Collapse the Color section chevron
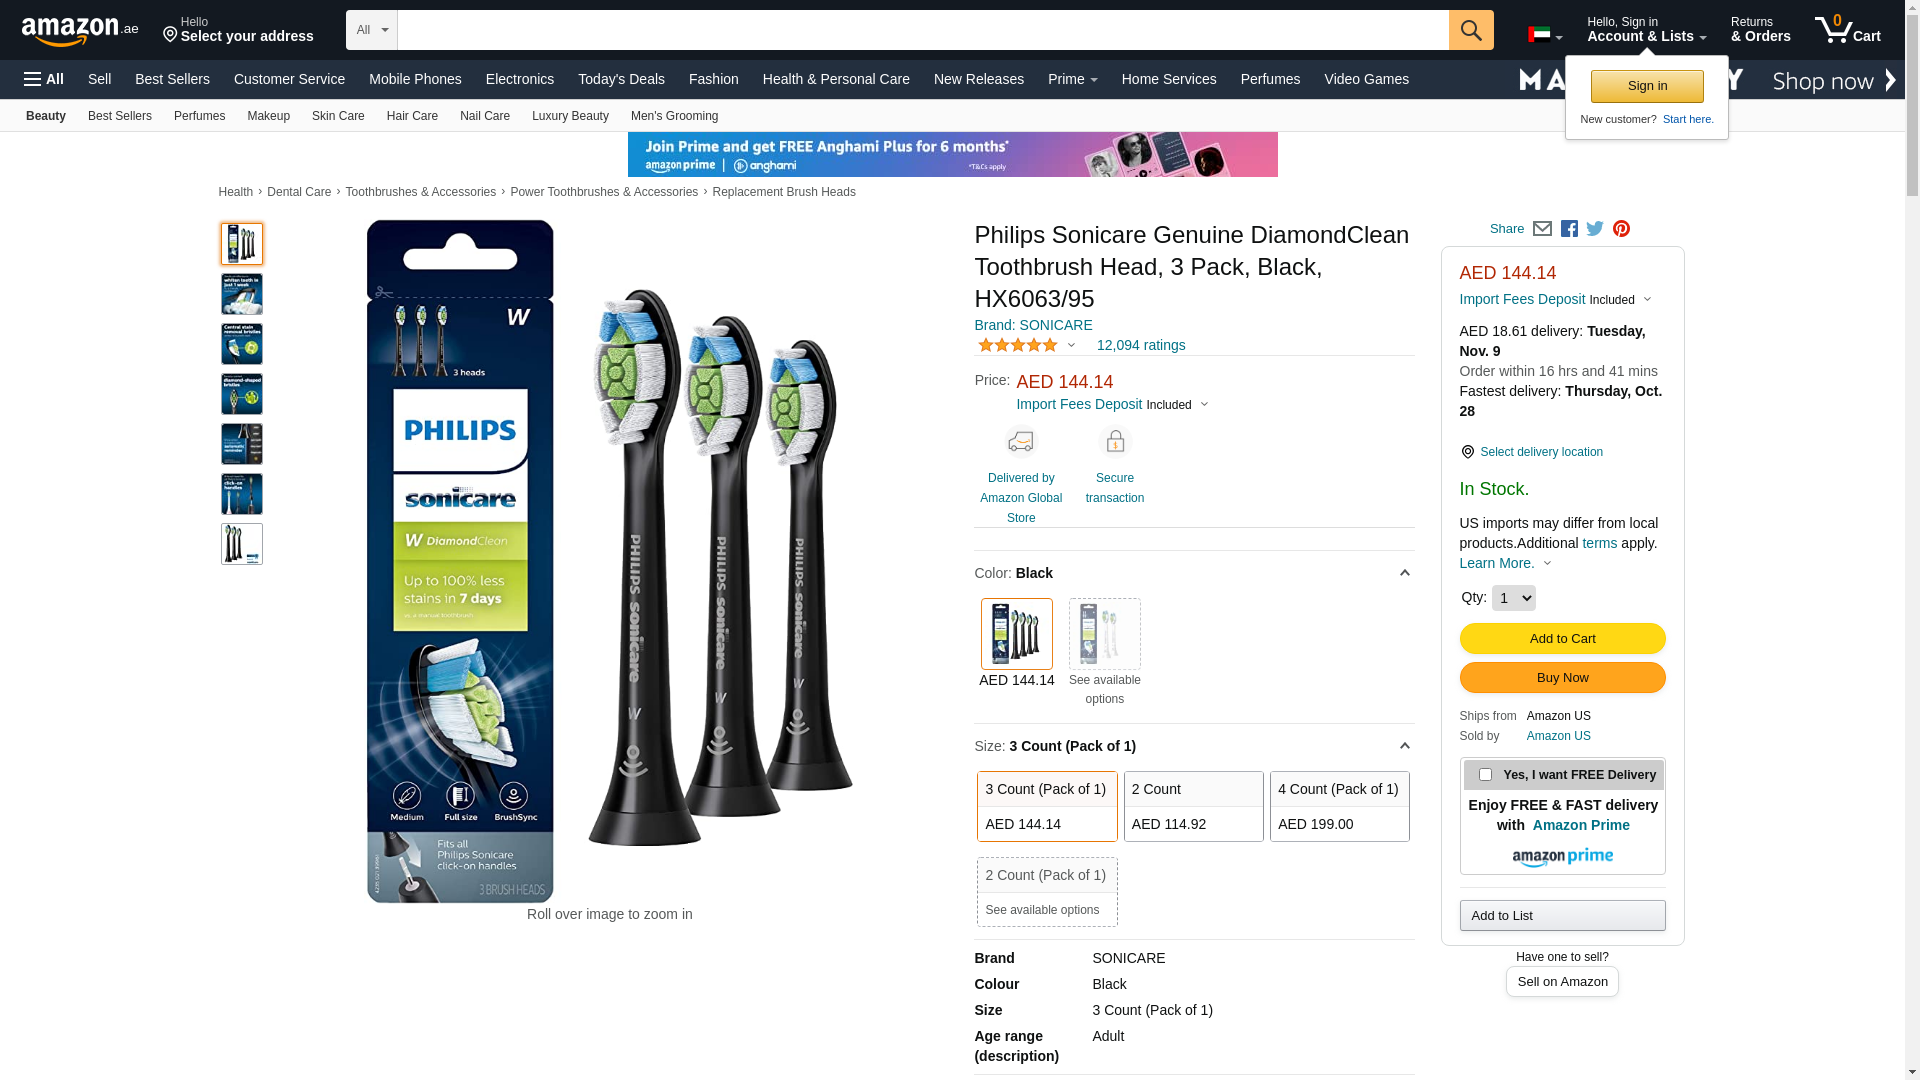1920x1080 pixels. pyautogui.click(x=1404, y=573)
